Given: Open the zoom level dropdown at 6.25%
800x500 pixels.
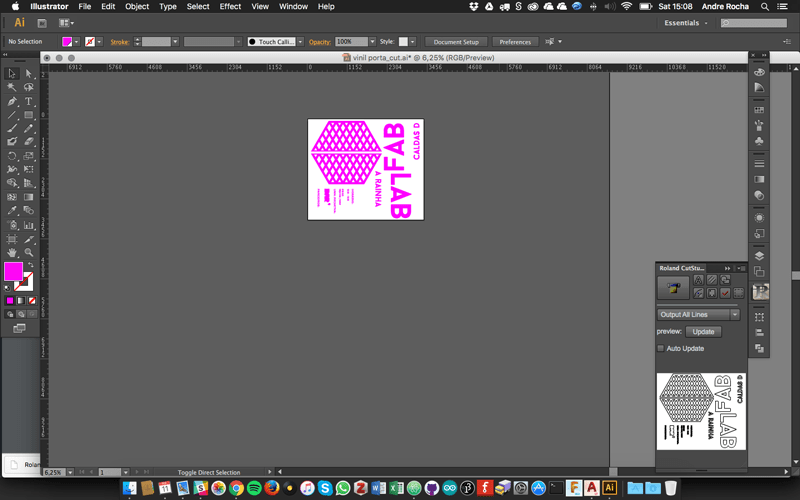Looking at the screenshot, I should tap(70, 472).
